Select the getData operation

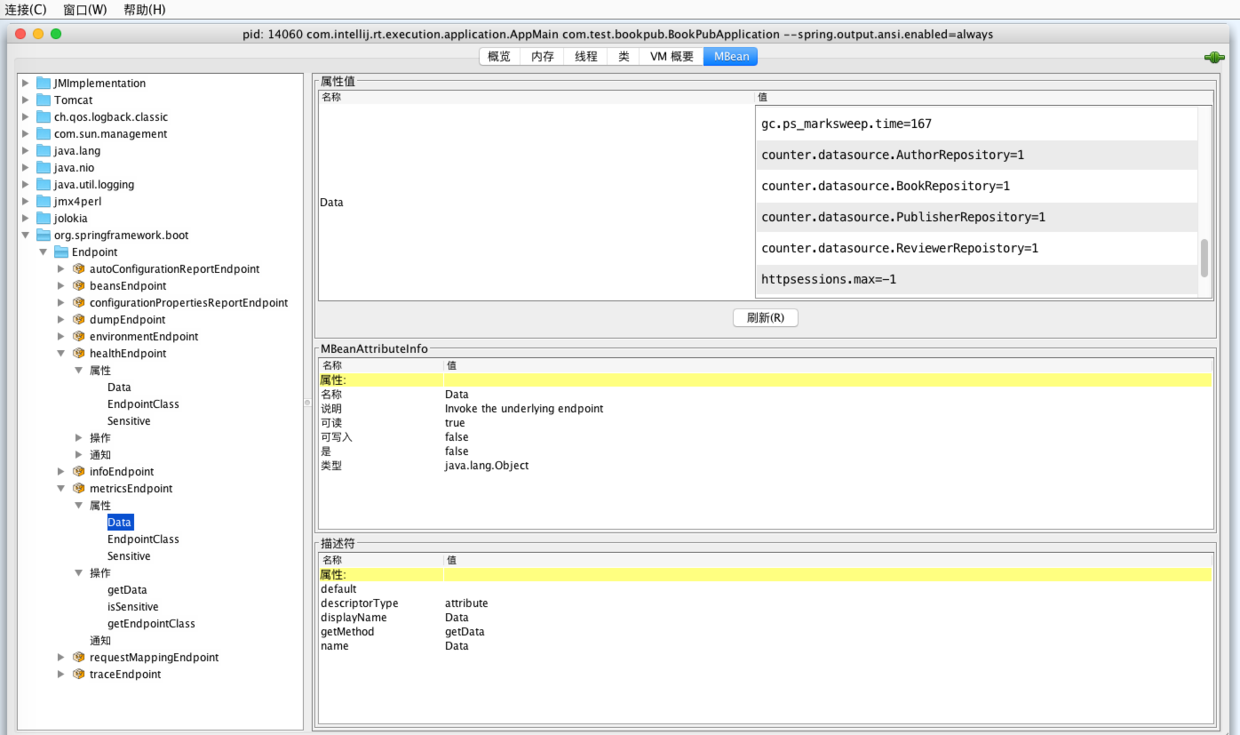(127, 590)
